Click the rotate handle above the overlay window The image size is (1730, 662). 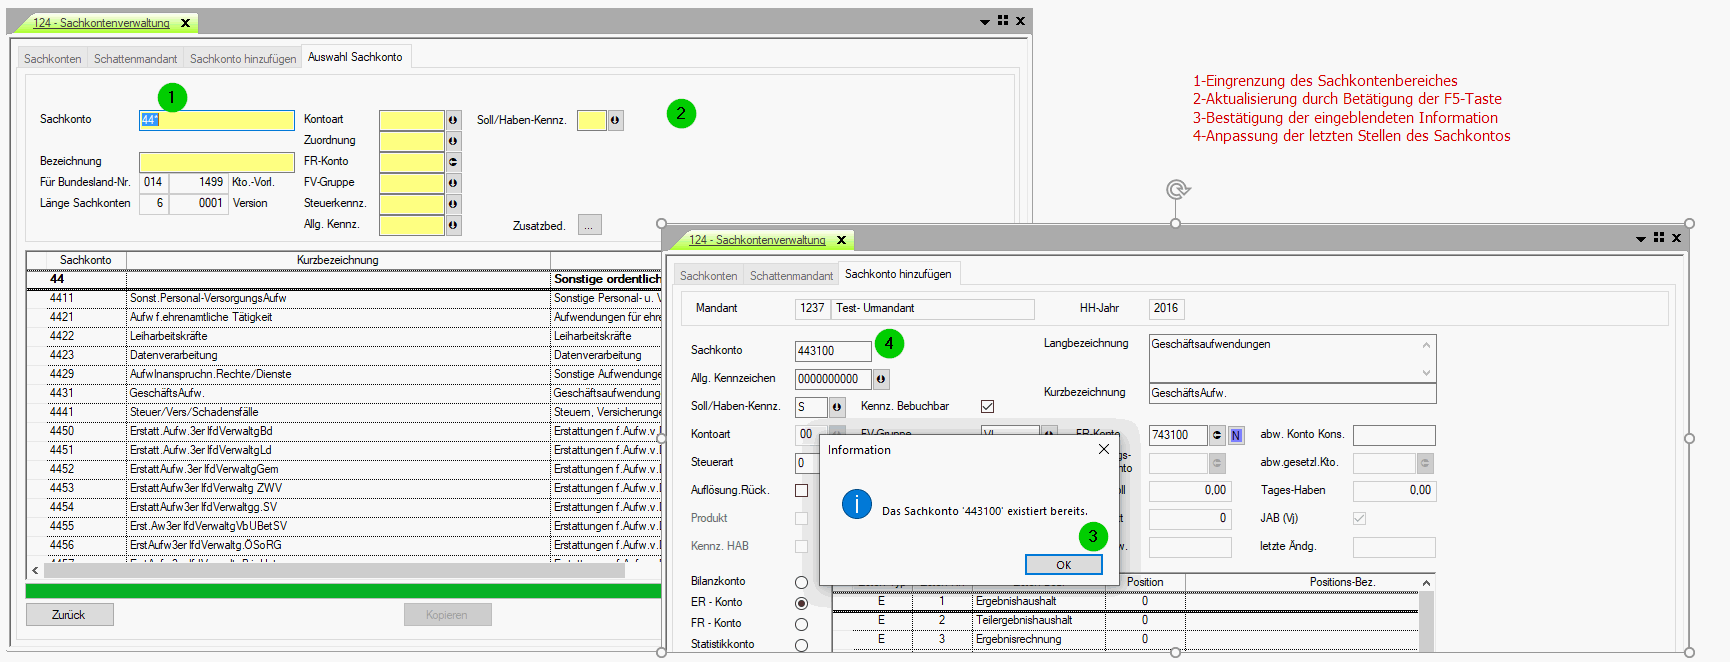tap(1177, 190)
